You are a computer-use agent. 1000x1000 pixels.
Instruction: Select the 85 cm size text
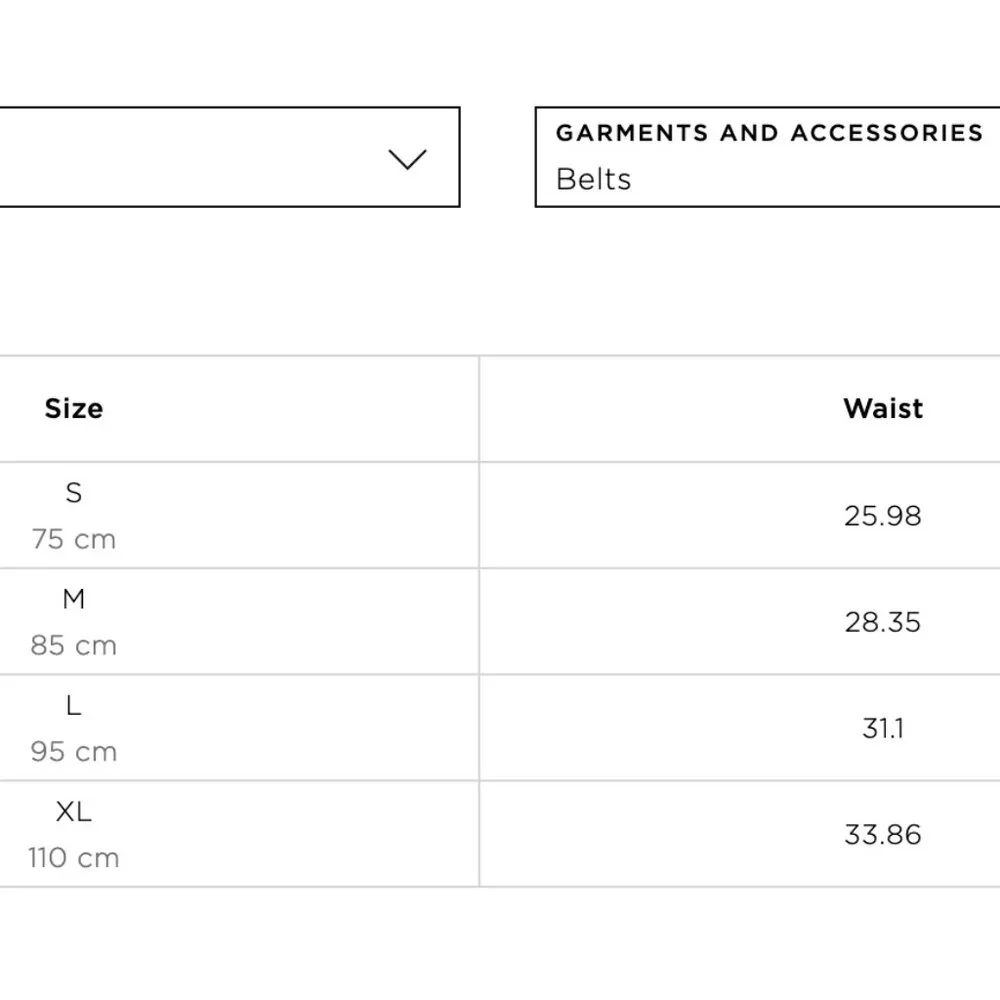pyautogui.click(x=74, y=645)
